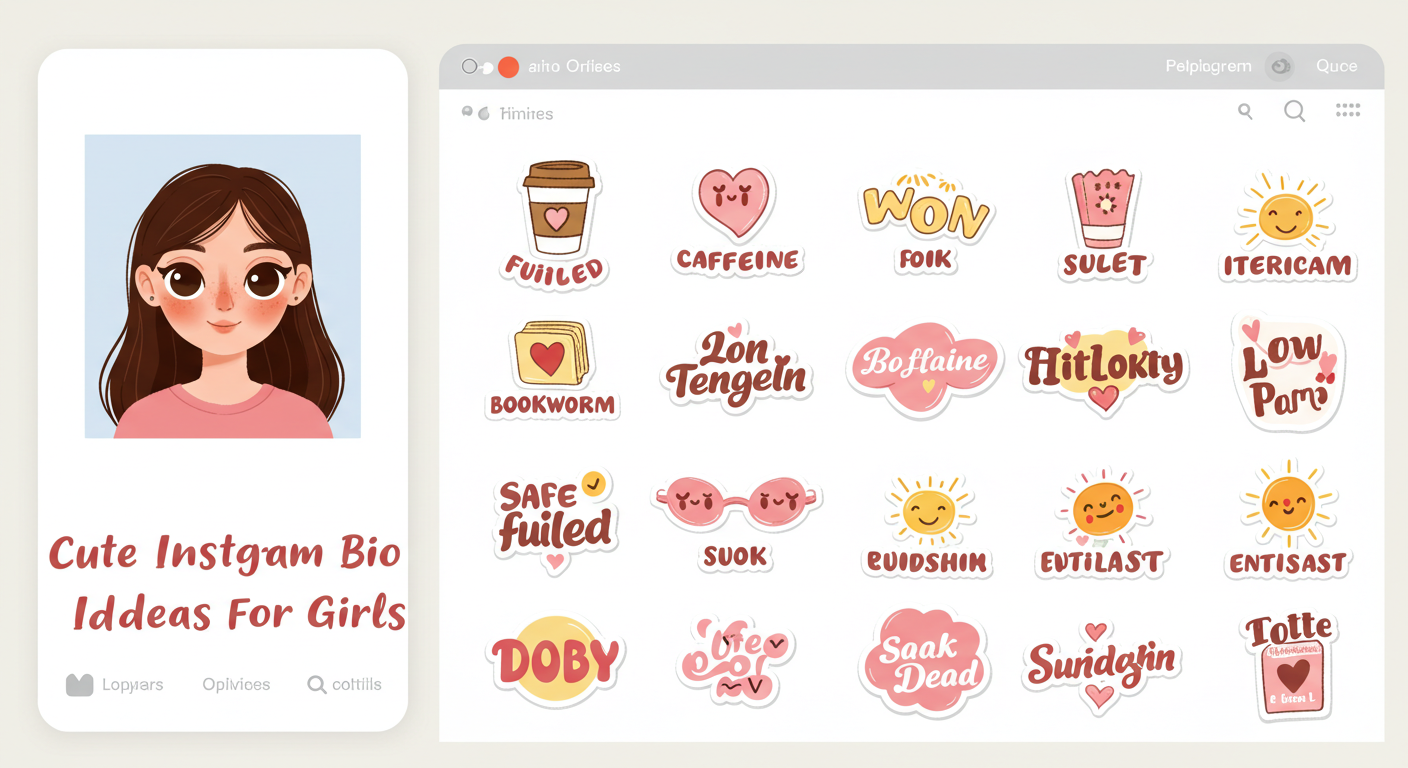Select the Fimires tab label
Screen dimensions: 1408x768
click(526, 114)
